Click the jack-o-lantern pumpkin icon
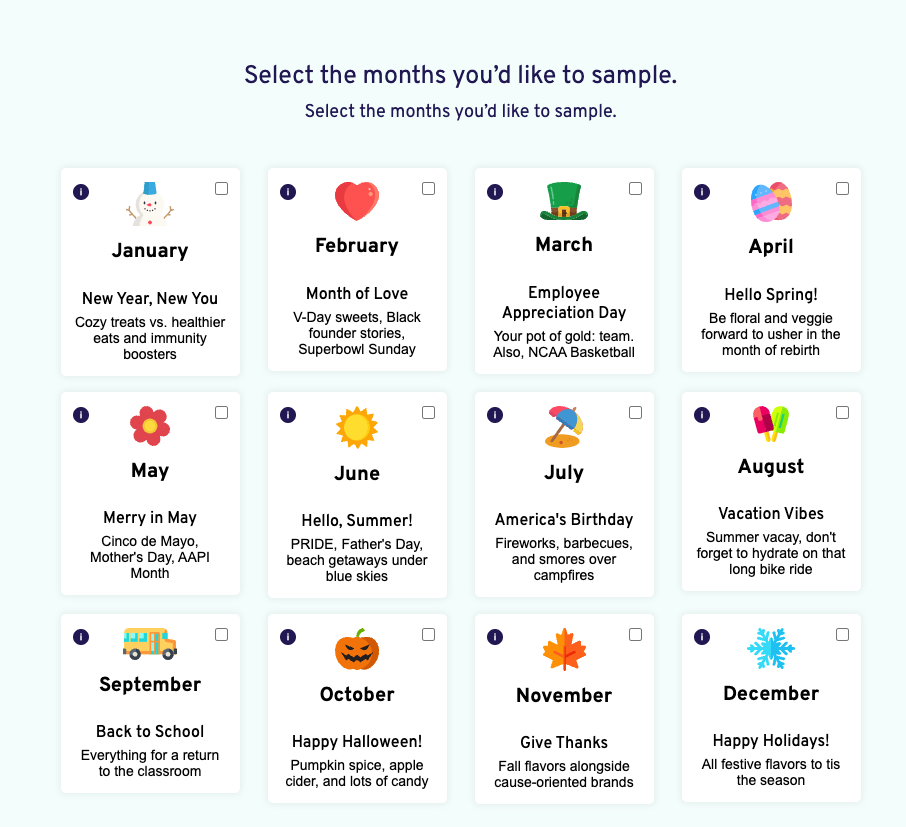 click(357, 650)
